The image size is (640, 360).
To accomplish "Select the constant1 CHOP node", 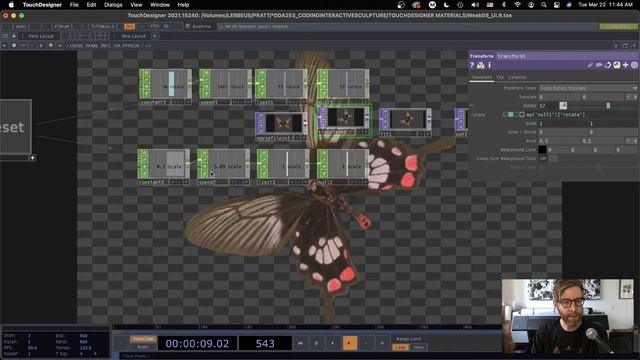I will point(165,87).
